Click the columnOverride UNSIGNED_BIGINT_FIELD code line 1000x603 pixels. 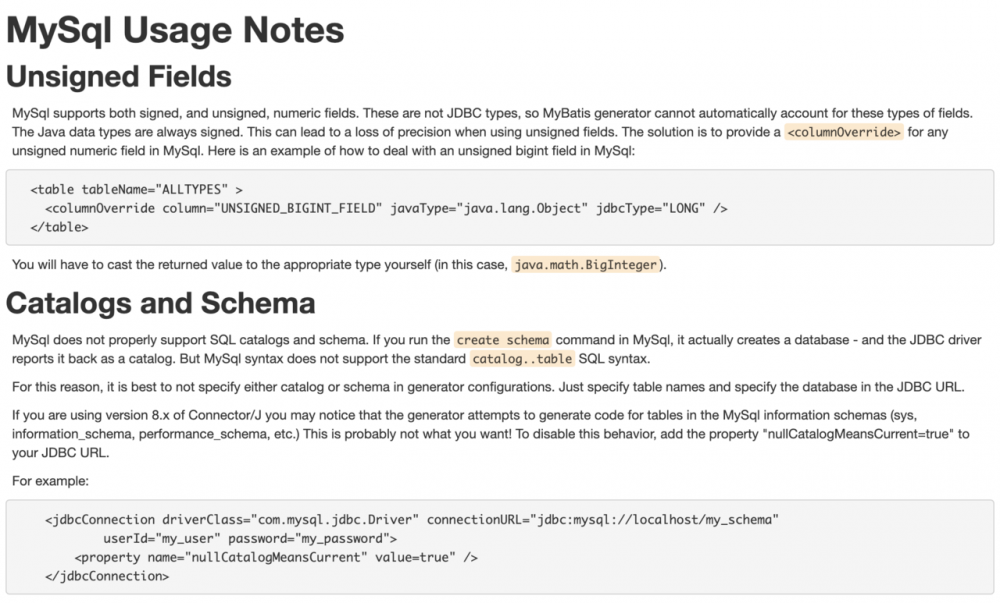coord(386,208)
